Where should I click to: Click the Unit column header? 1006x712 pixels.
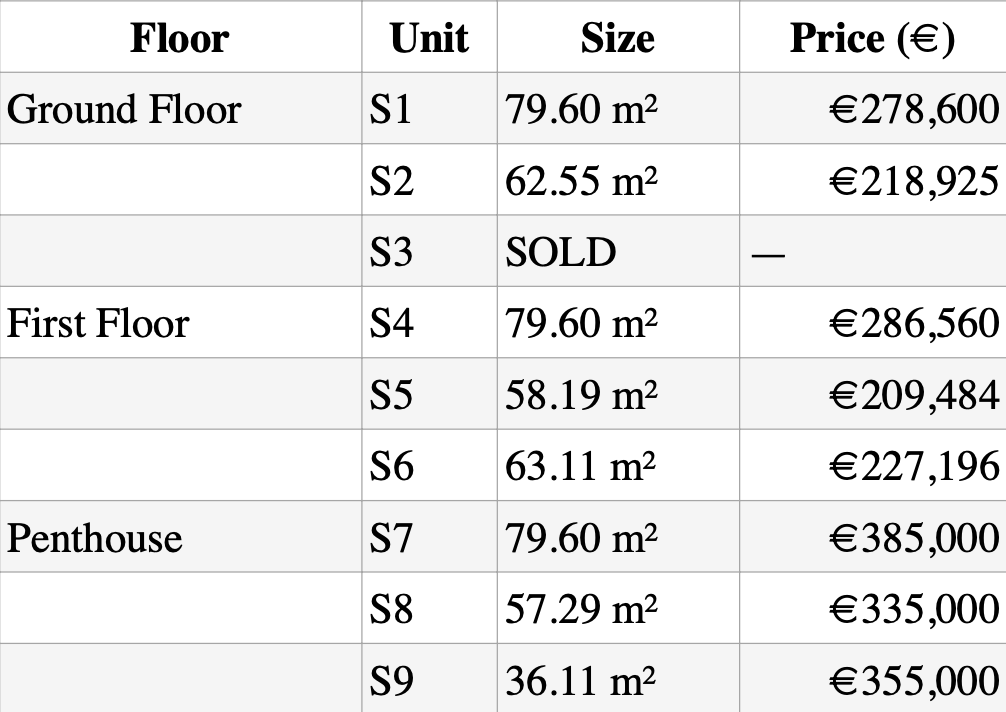click(x=429, y=38)
